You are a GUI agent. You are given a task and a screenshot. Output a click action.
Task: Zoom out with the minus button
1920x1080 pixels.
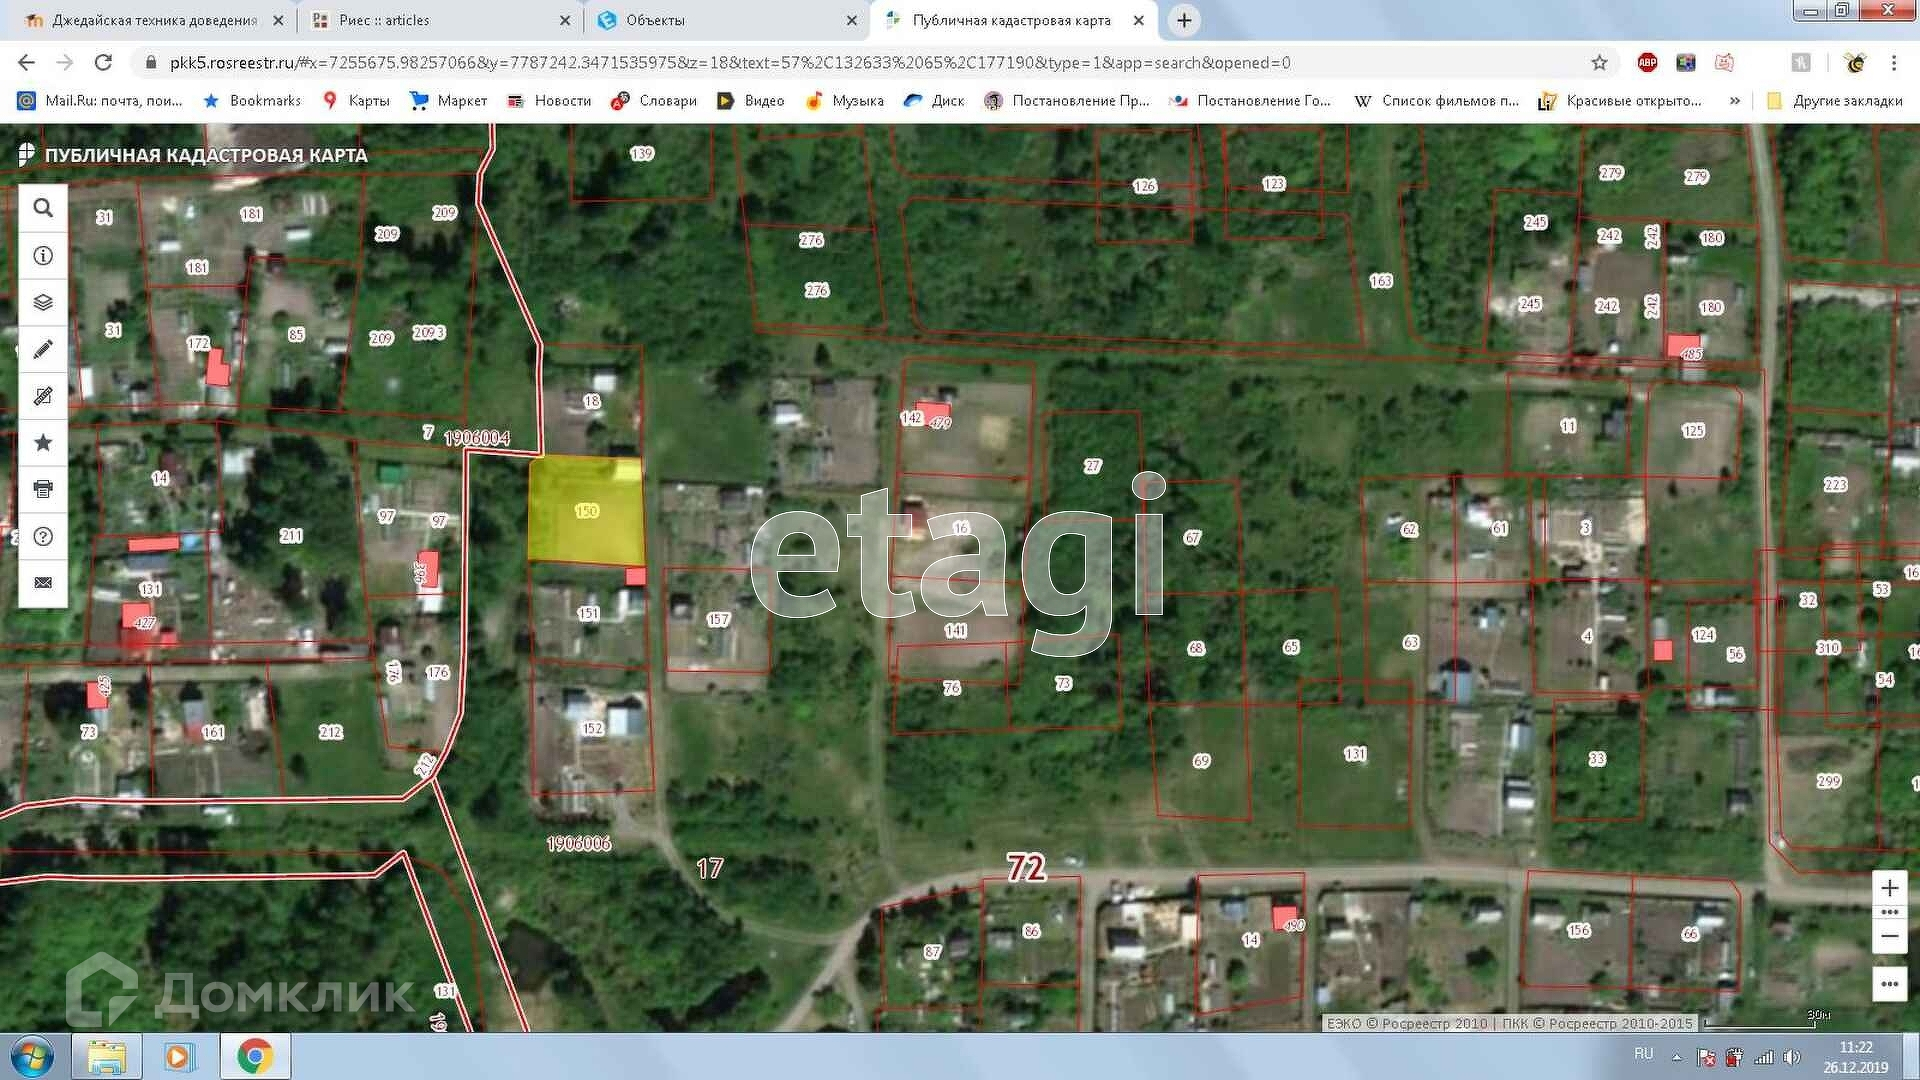click(x=1889, y=936)
